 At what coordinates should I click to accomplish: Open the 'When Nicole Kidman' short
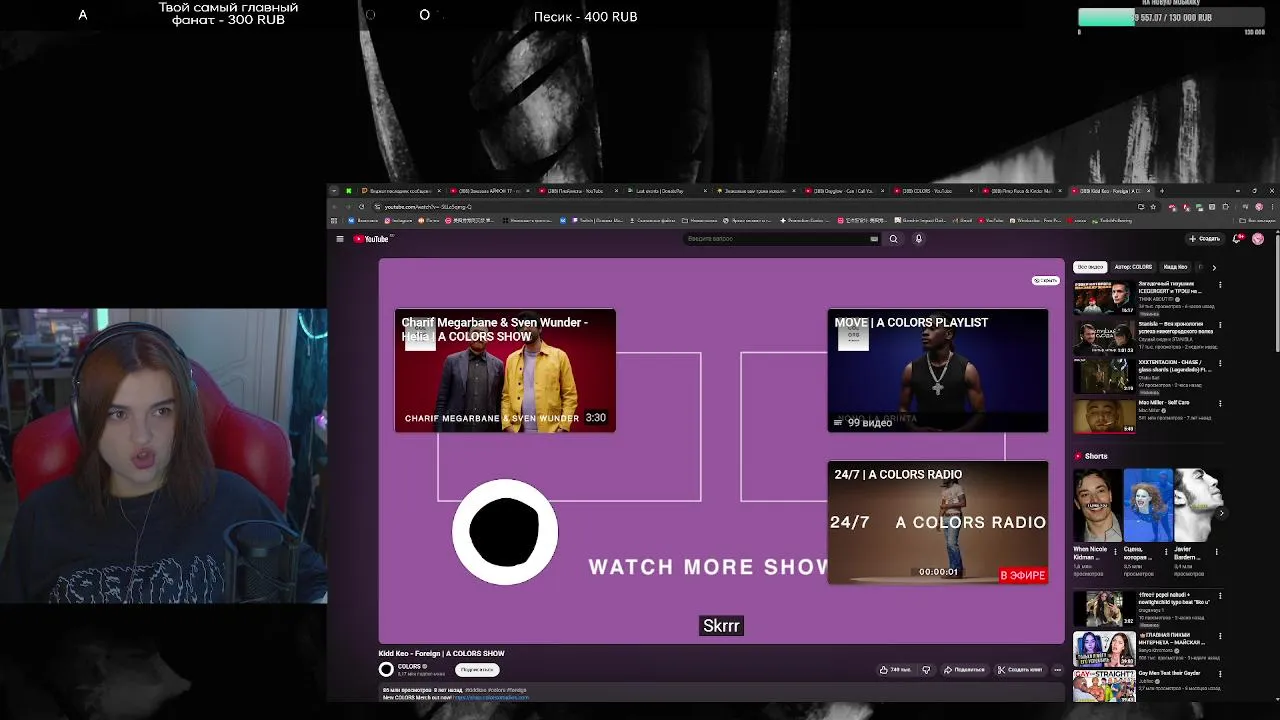click(1096, 505)
